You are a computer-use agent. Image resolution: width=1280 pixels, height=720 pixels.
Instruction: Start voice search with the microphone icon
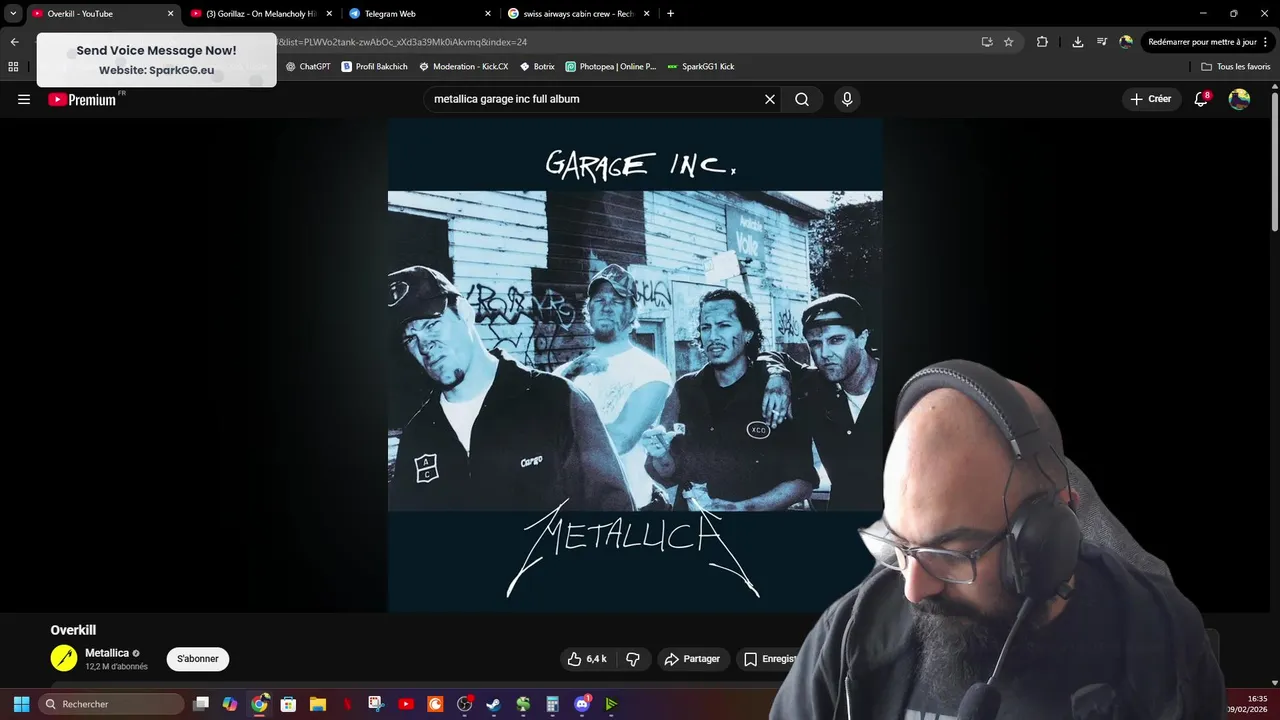[x=847, y=99]
